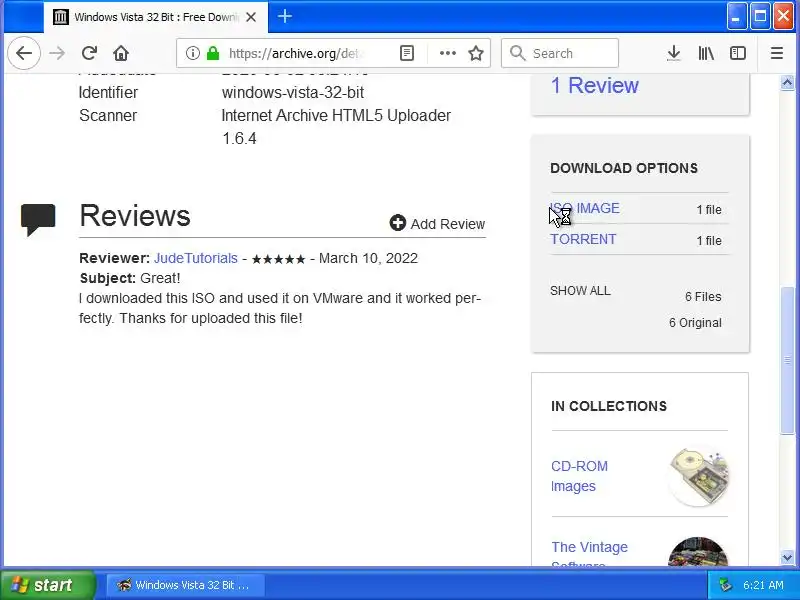Click the review date March 10, 2022

pyautogui.click(x=368, y=258)
